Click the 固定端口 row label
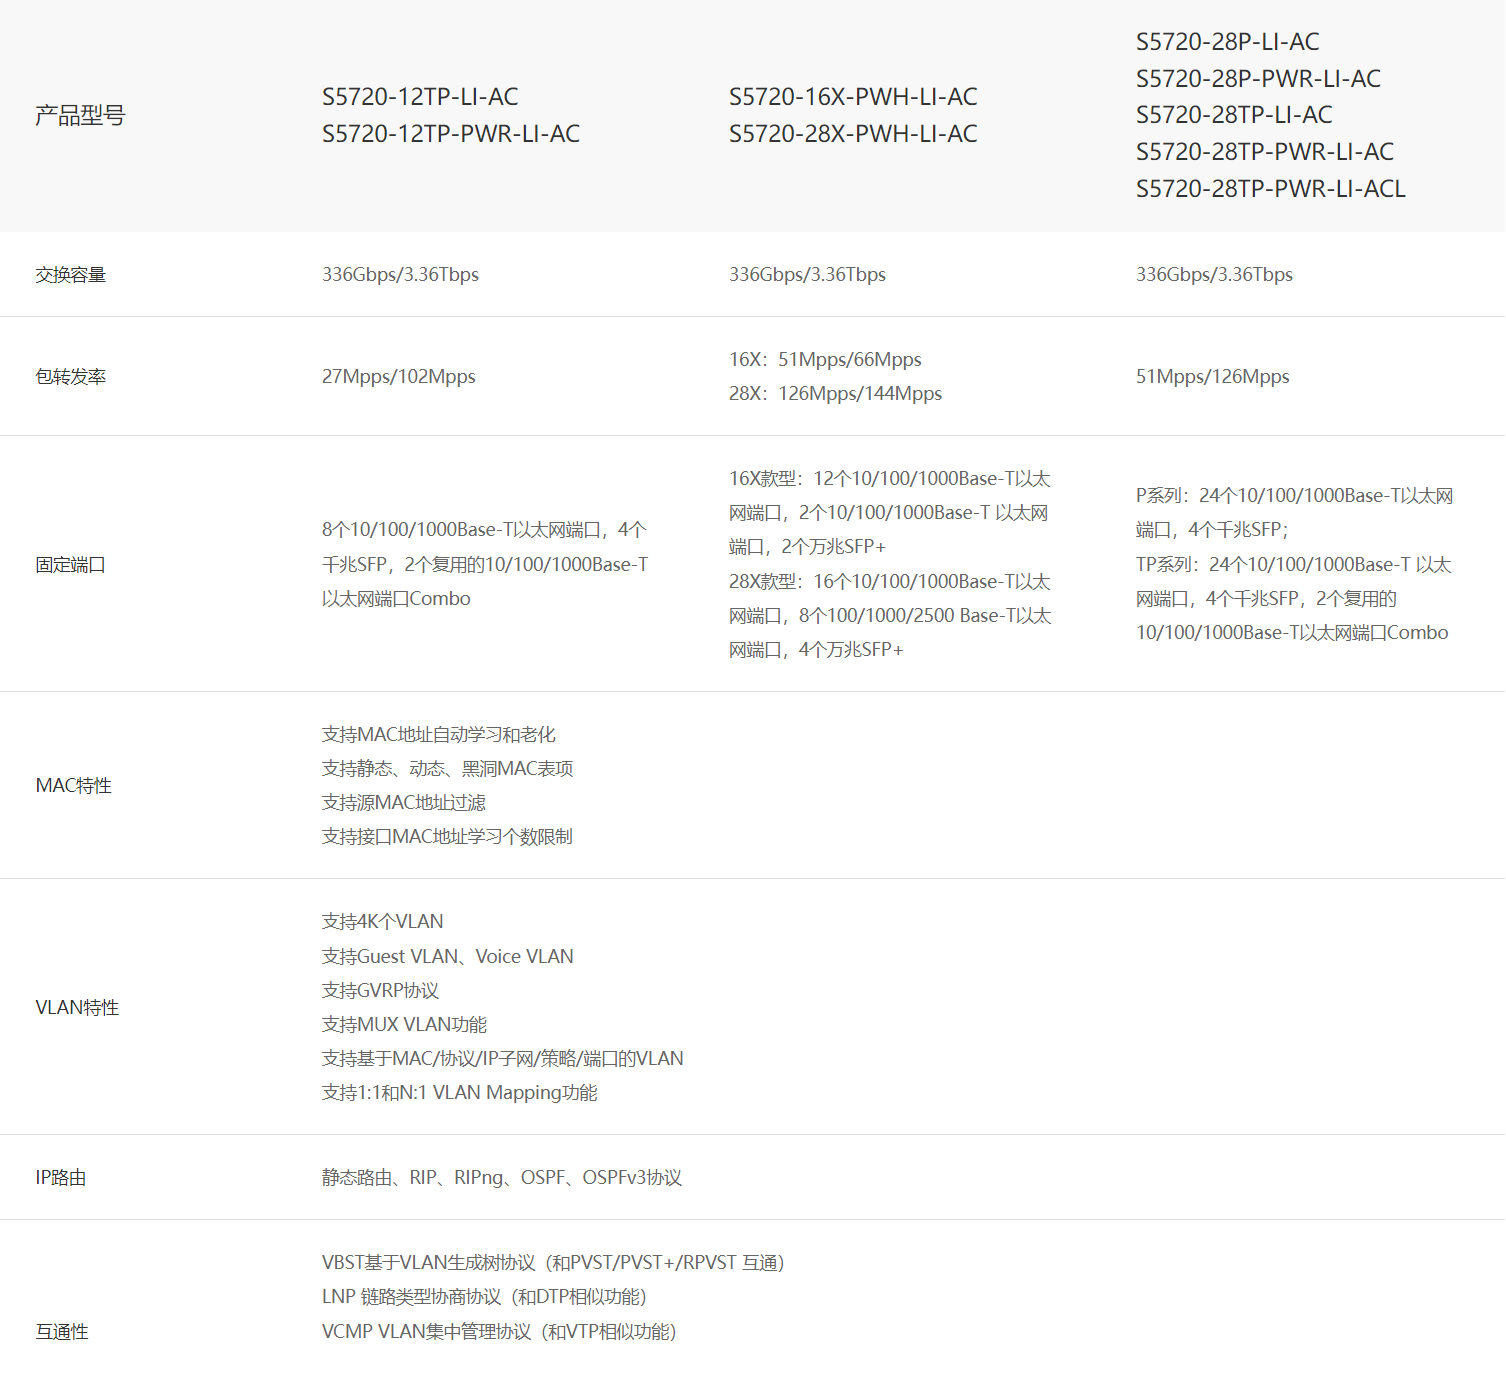Image resolution: width=1506 pixels, height=1382 pixels. coord(70,565)
